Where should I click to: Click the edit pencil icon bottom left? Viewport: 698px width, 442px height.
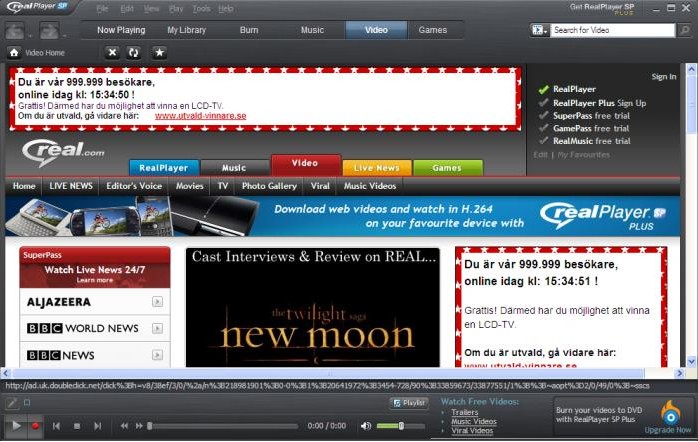point(12,403)
